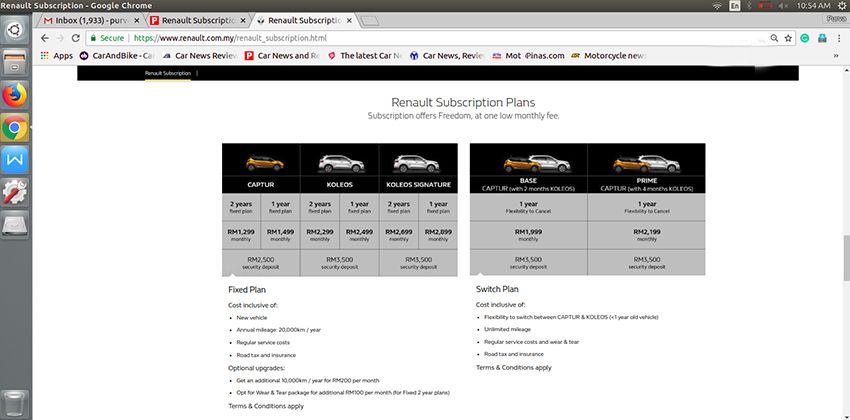
Task: Open The latest Car News bookmark
Action: (x=365, y=55)
